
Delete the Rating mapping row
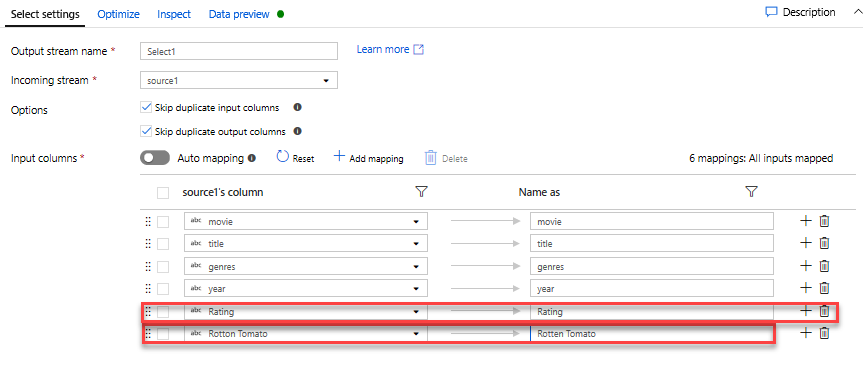point(824,311)
